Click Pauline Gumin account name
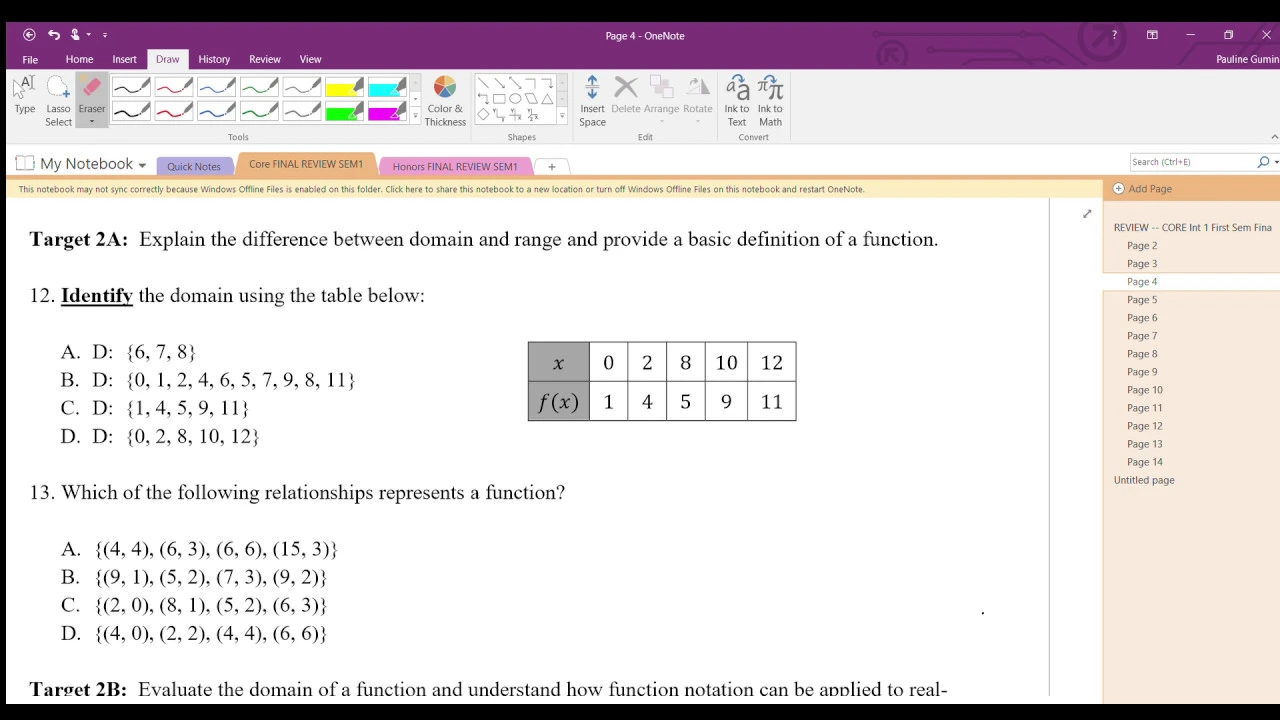 (x=1247, y=59)
